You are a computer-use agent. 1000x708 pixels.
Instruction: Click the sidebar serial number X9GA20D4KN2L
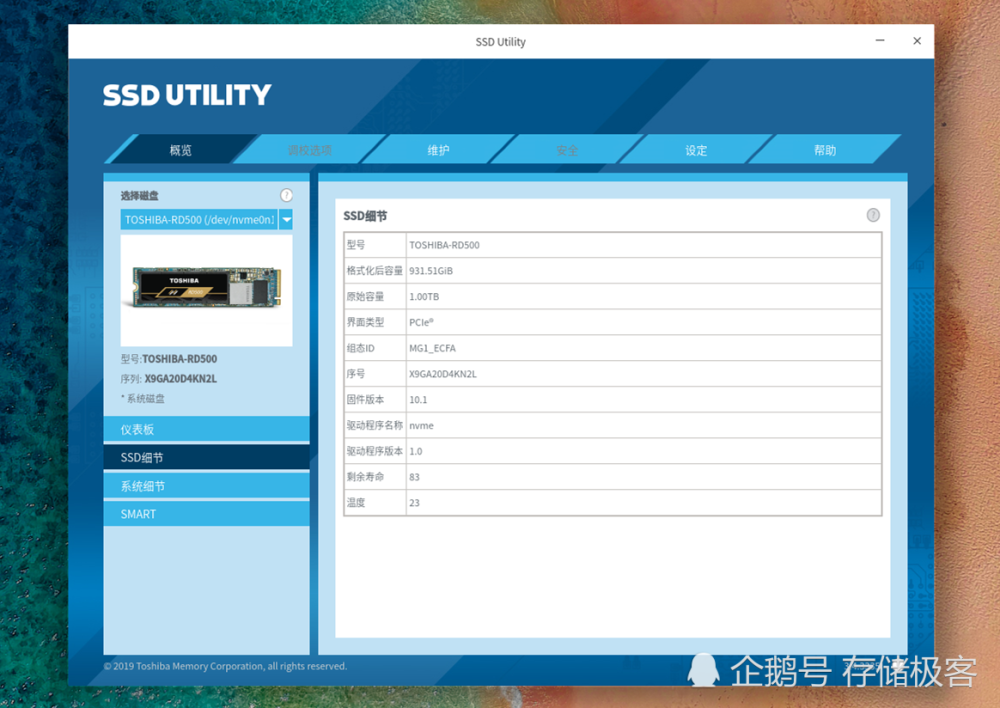180,379
